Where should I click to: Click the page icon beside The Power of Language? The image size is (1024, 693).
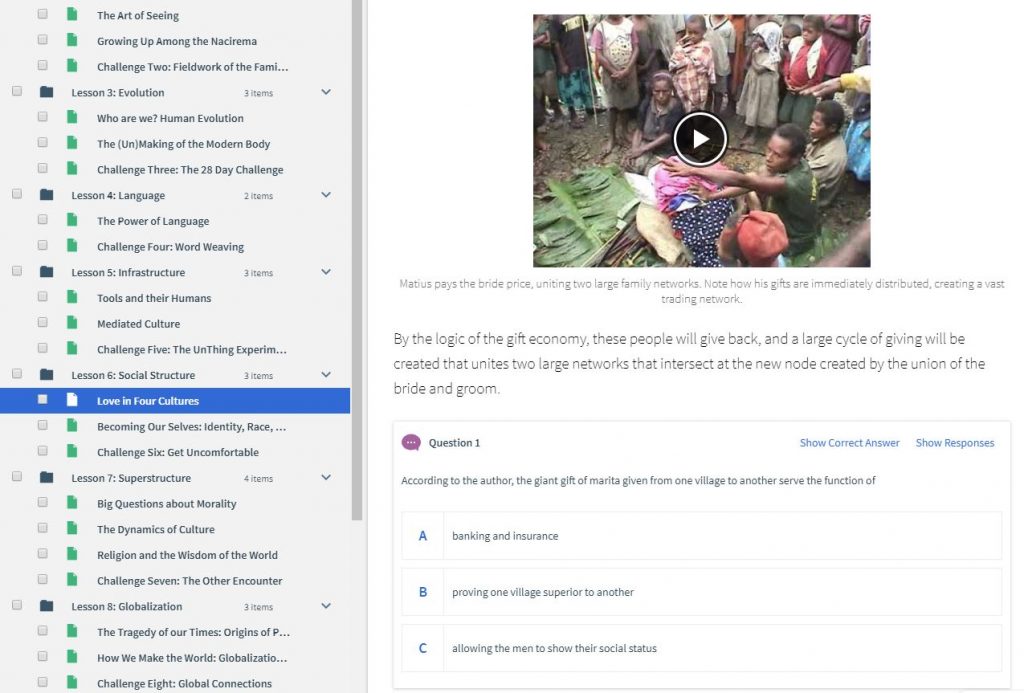[x=72, y=221]
